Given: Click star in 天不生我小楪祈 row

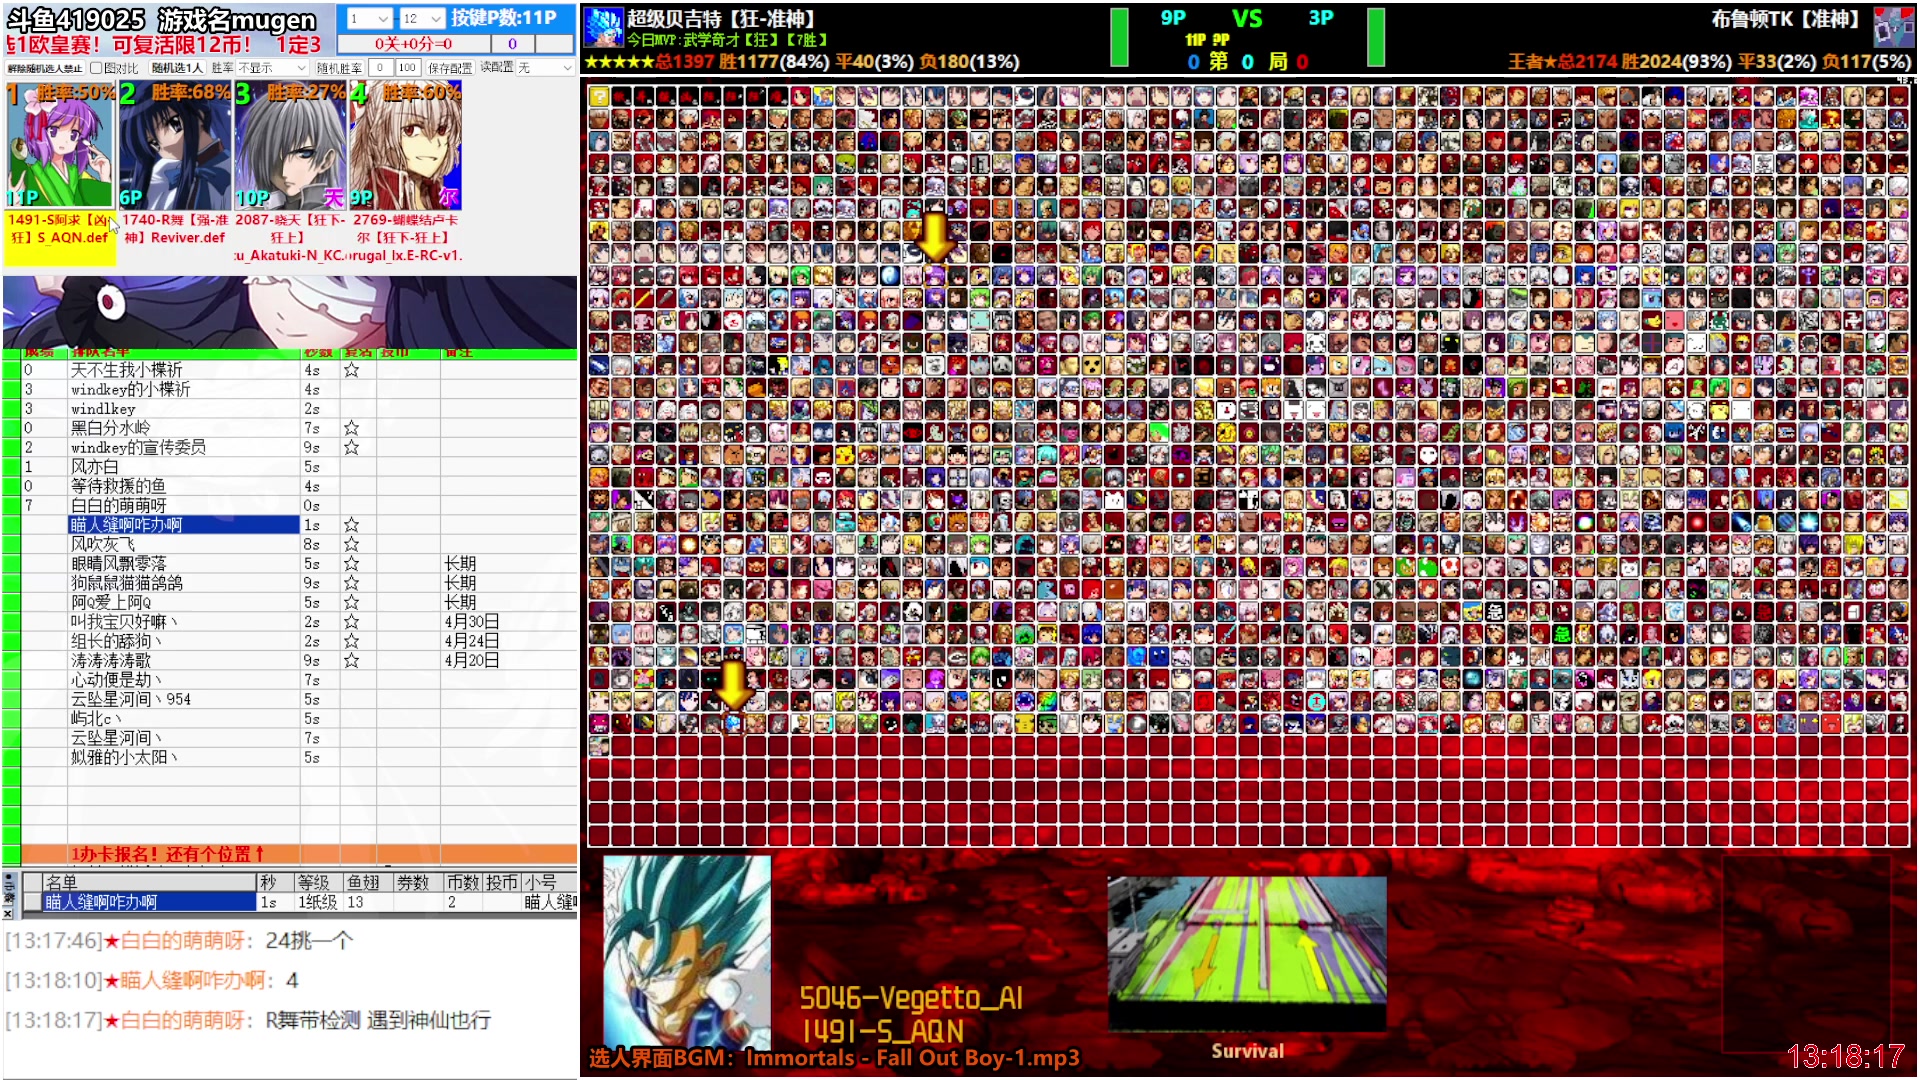Looking at the screenshot, I should [x=351, y=370].
